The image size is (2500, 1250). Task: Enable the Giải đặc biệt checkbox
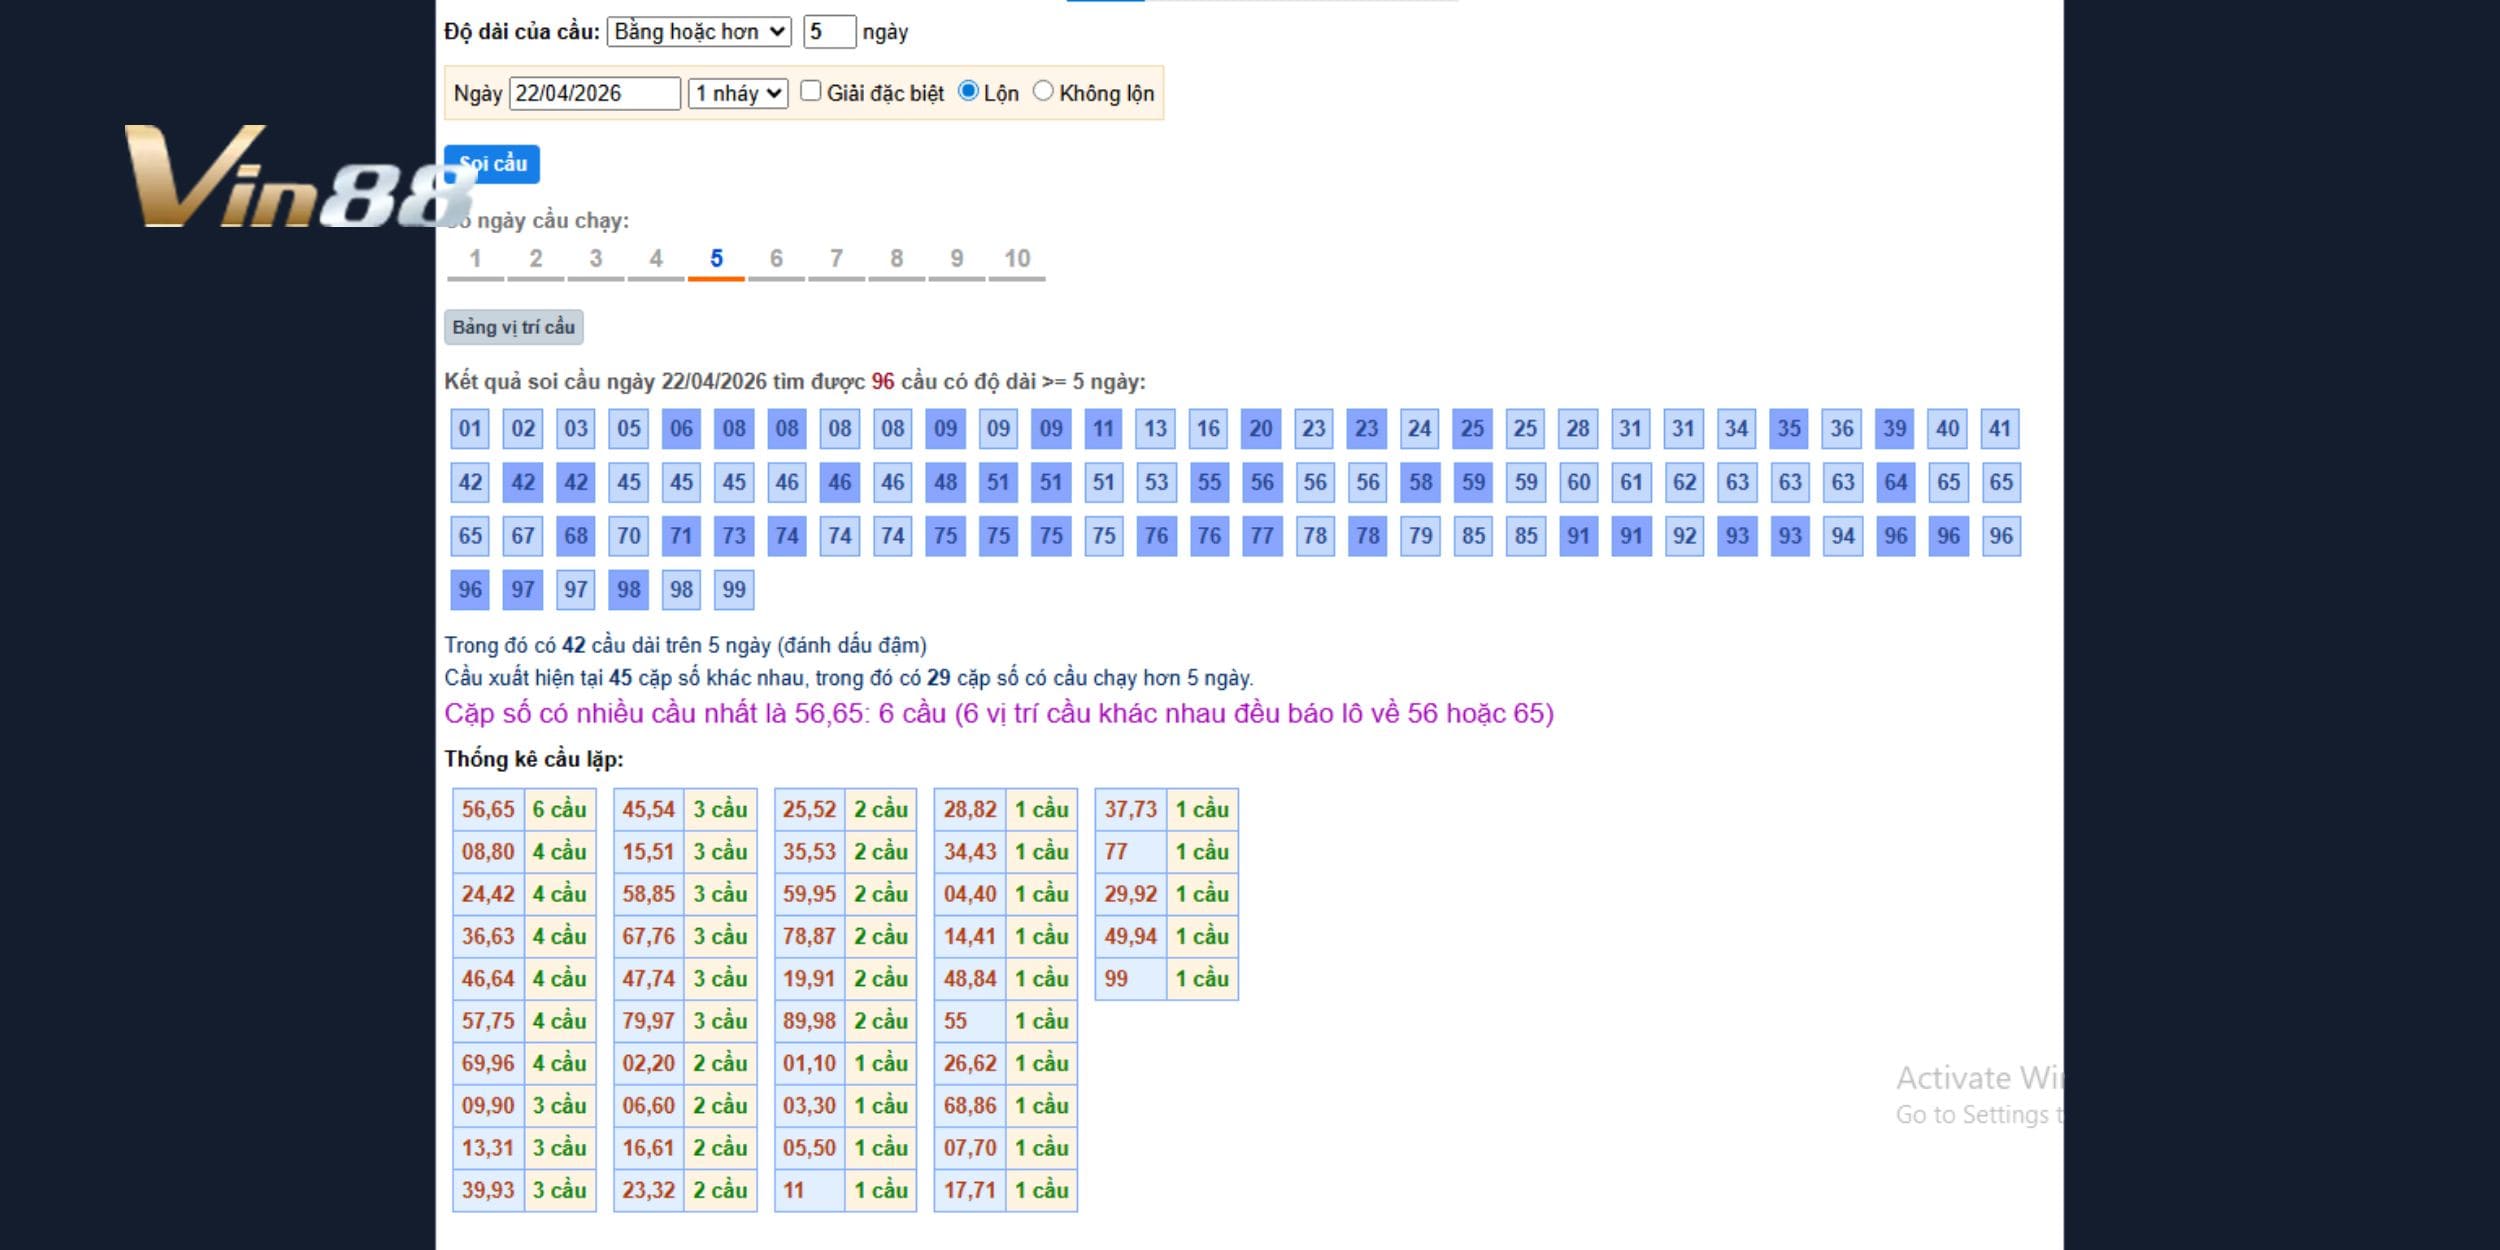811,91
